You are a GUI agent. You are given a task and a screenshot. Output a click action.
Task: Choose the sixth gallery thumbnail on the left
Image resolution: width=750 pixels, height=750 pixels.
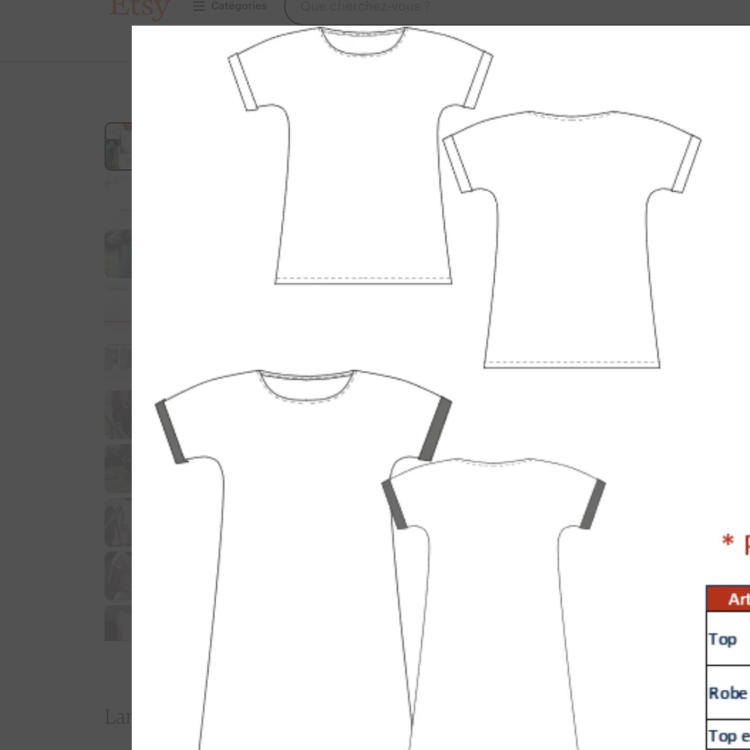tap(118, 523)
